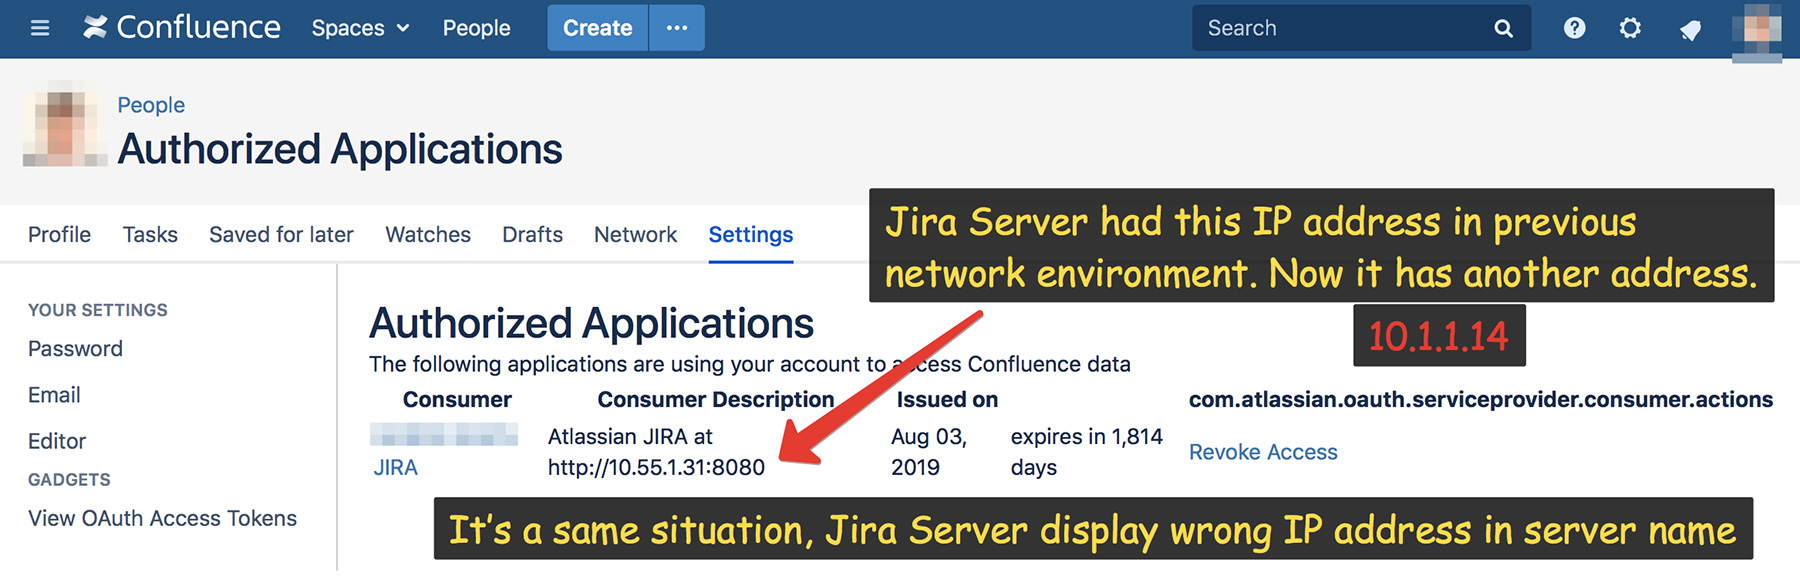Click the profile picture beside page title
The width and height of the screenshot is (1800, 579).
[65, 124]
